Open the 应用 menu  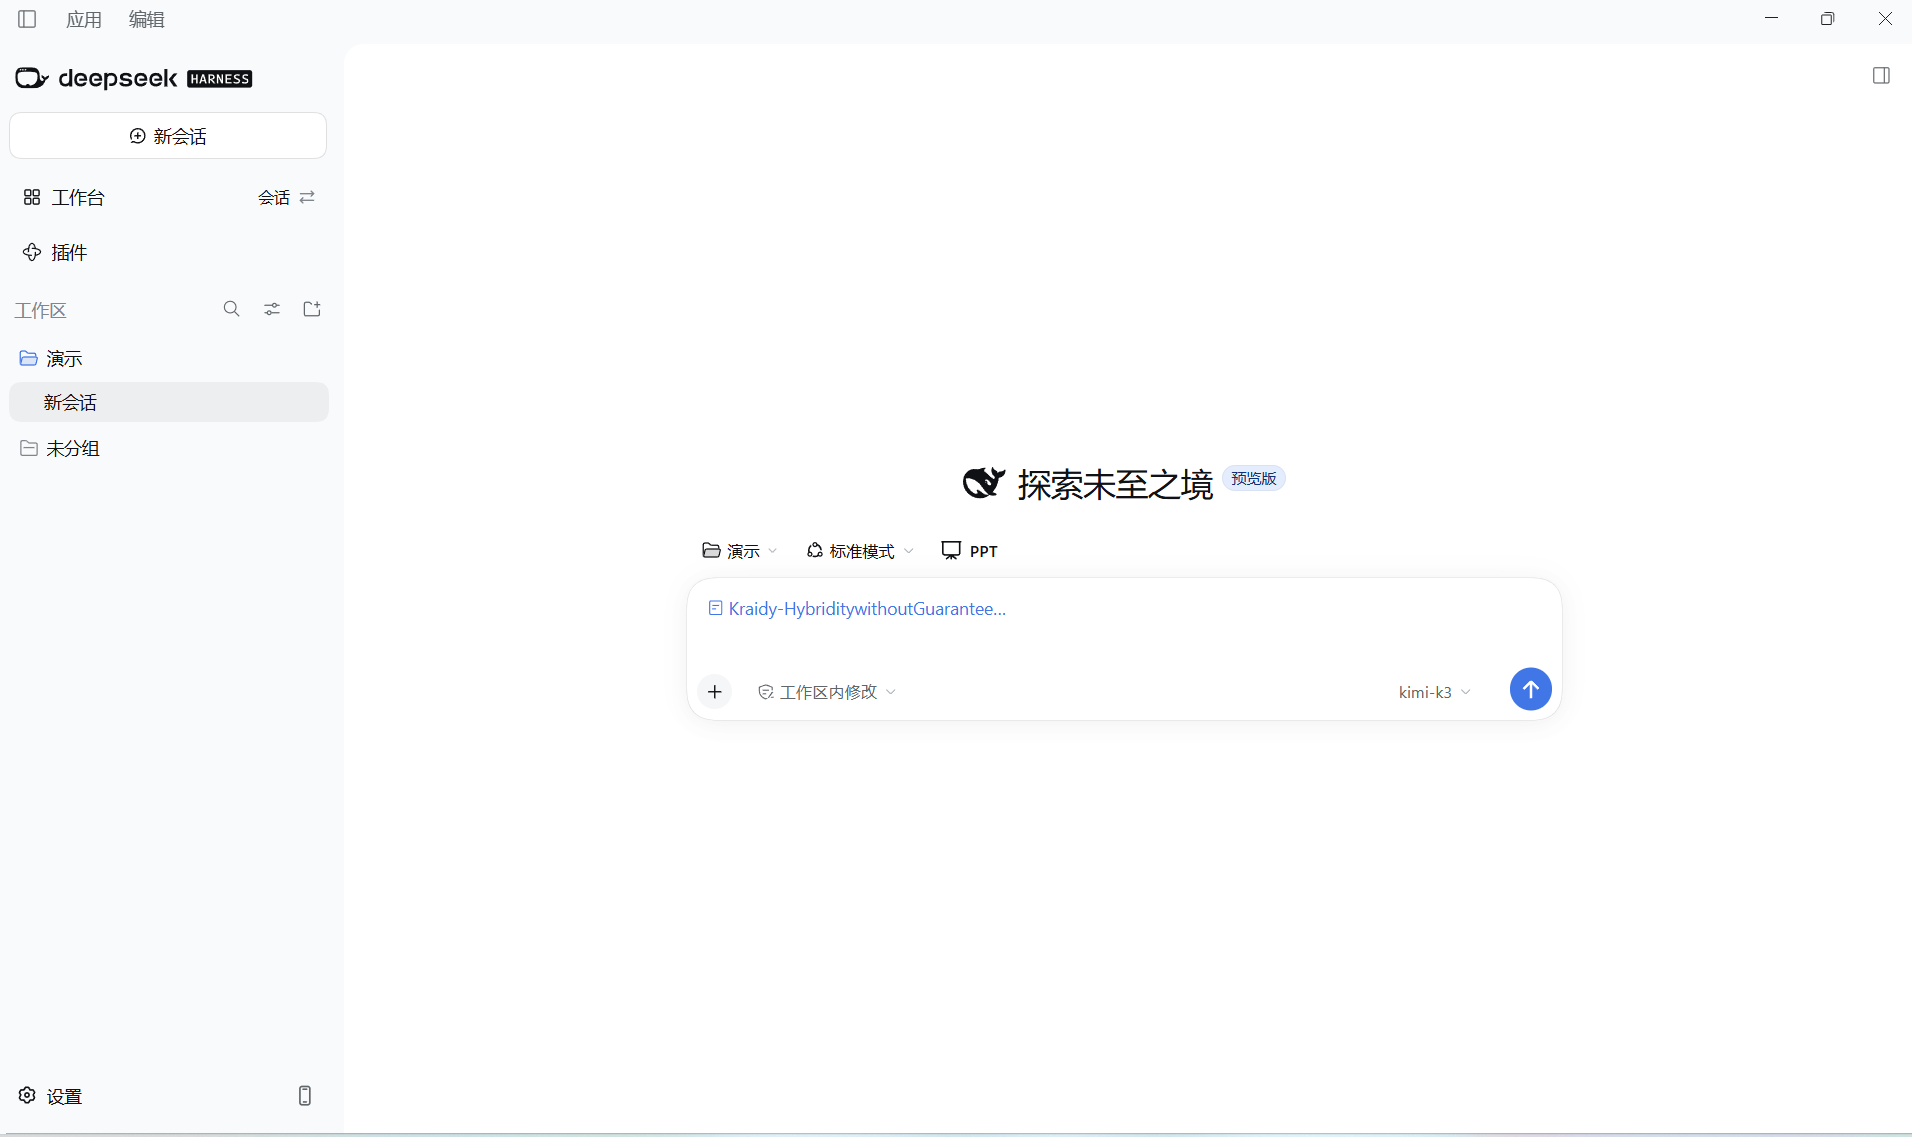point(84,19)
